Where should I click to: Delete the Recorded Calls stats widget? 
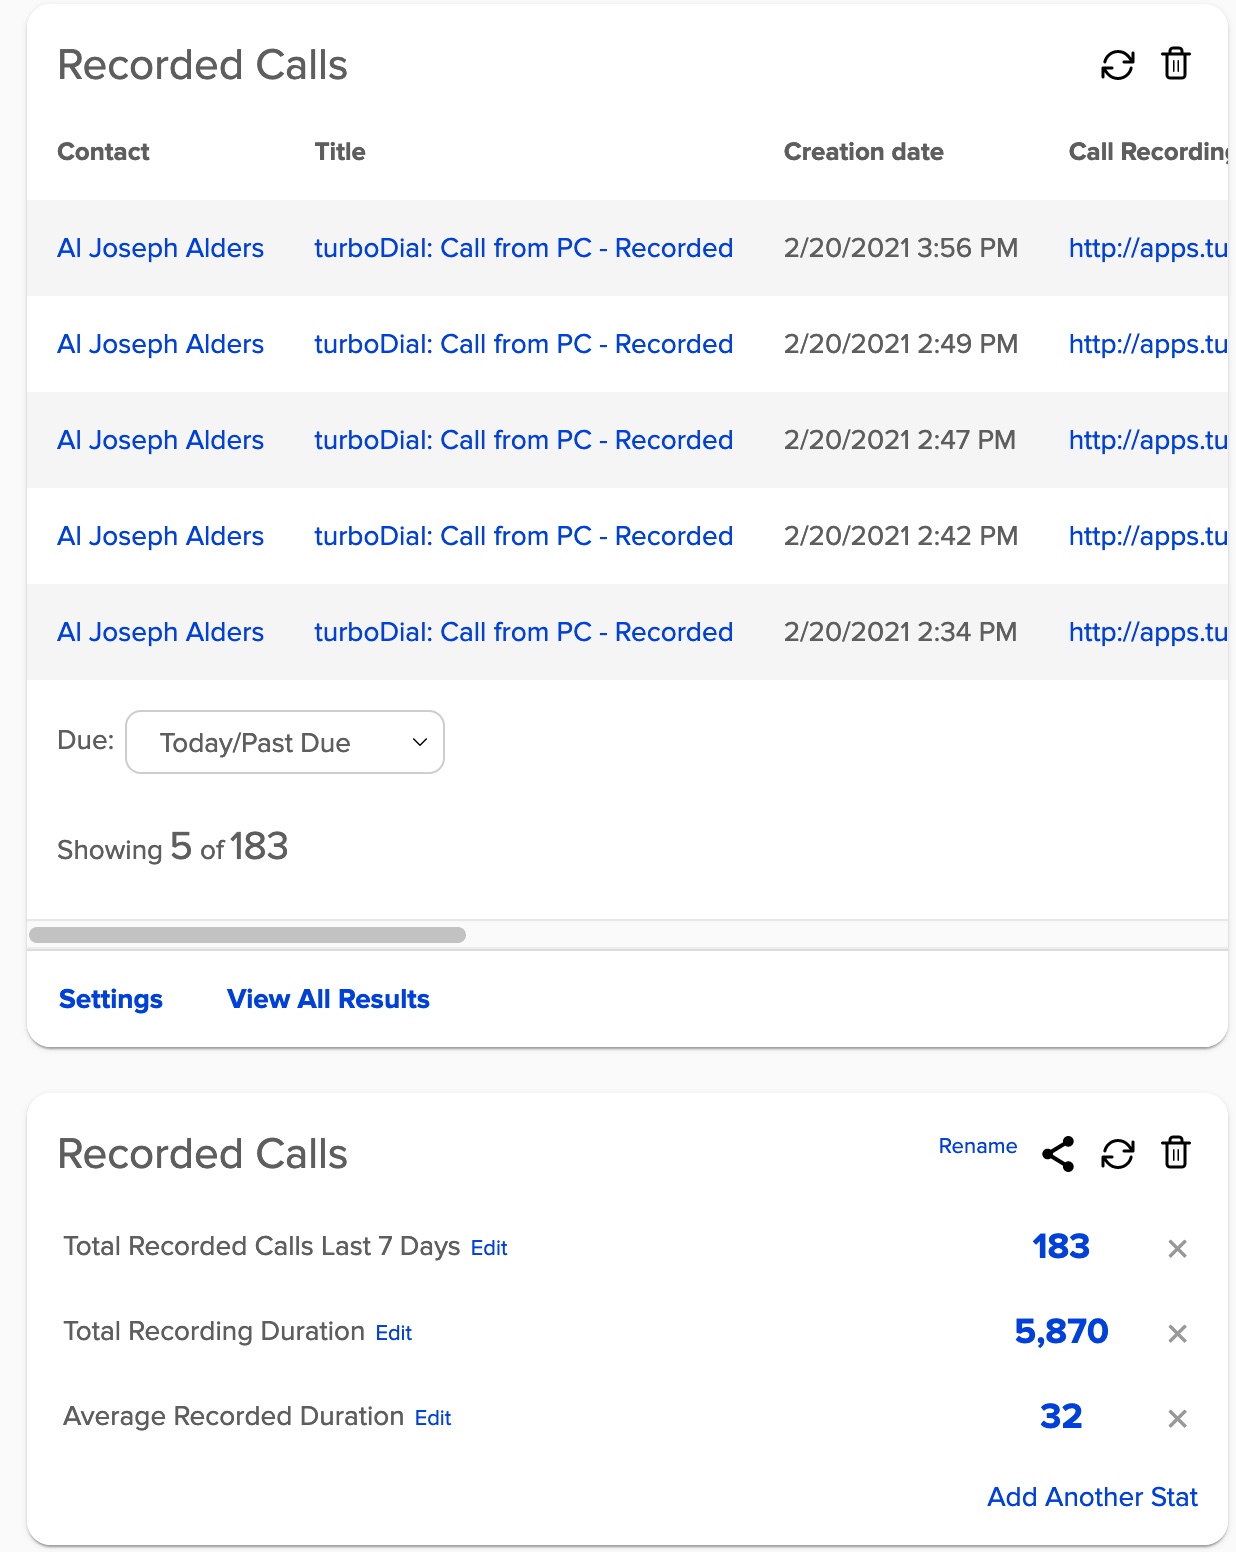[1175, 1153]
